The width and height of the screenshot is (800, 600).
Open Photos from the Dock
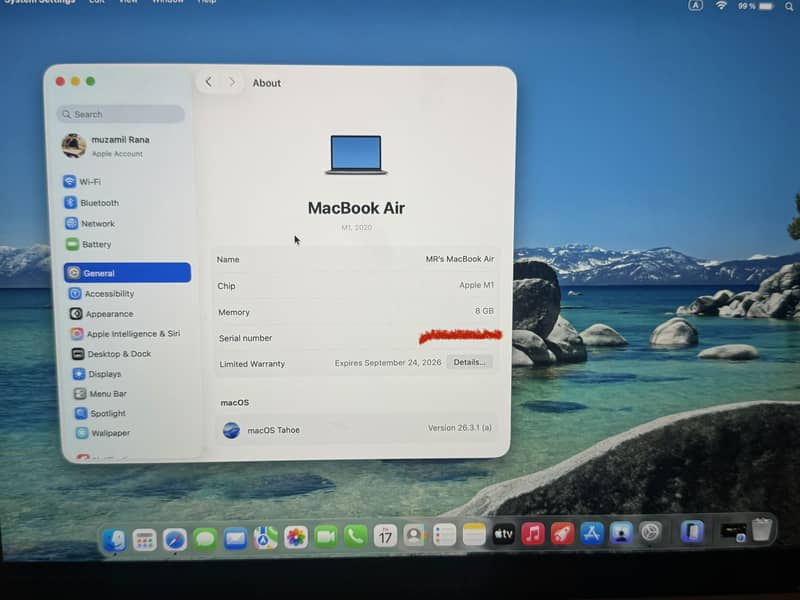click(295, 537)
